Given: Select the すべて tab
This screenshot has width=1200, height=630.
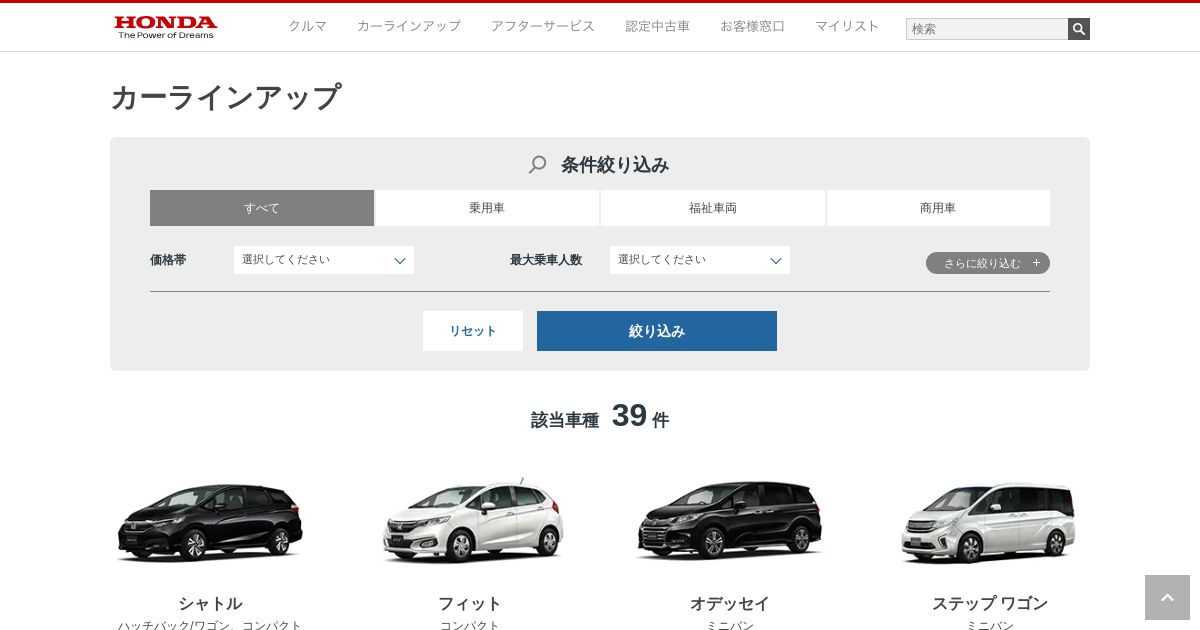Looking at the screenshot, I should click(x=262, y=208).
